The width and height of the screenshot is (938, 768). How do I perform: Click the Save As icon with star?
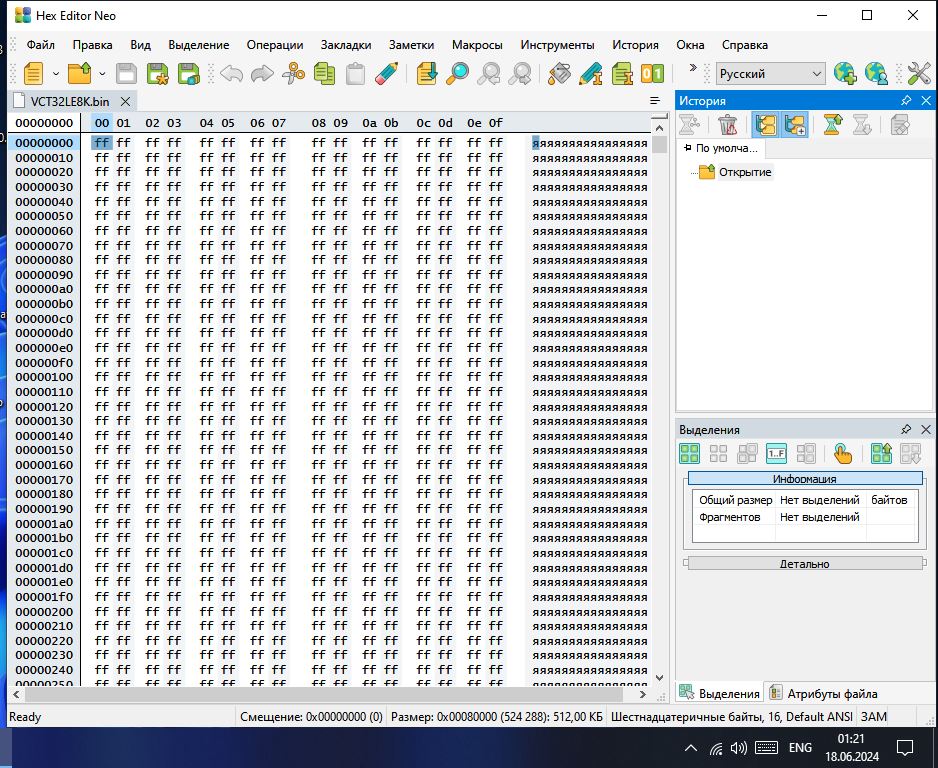[157, 74]
